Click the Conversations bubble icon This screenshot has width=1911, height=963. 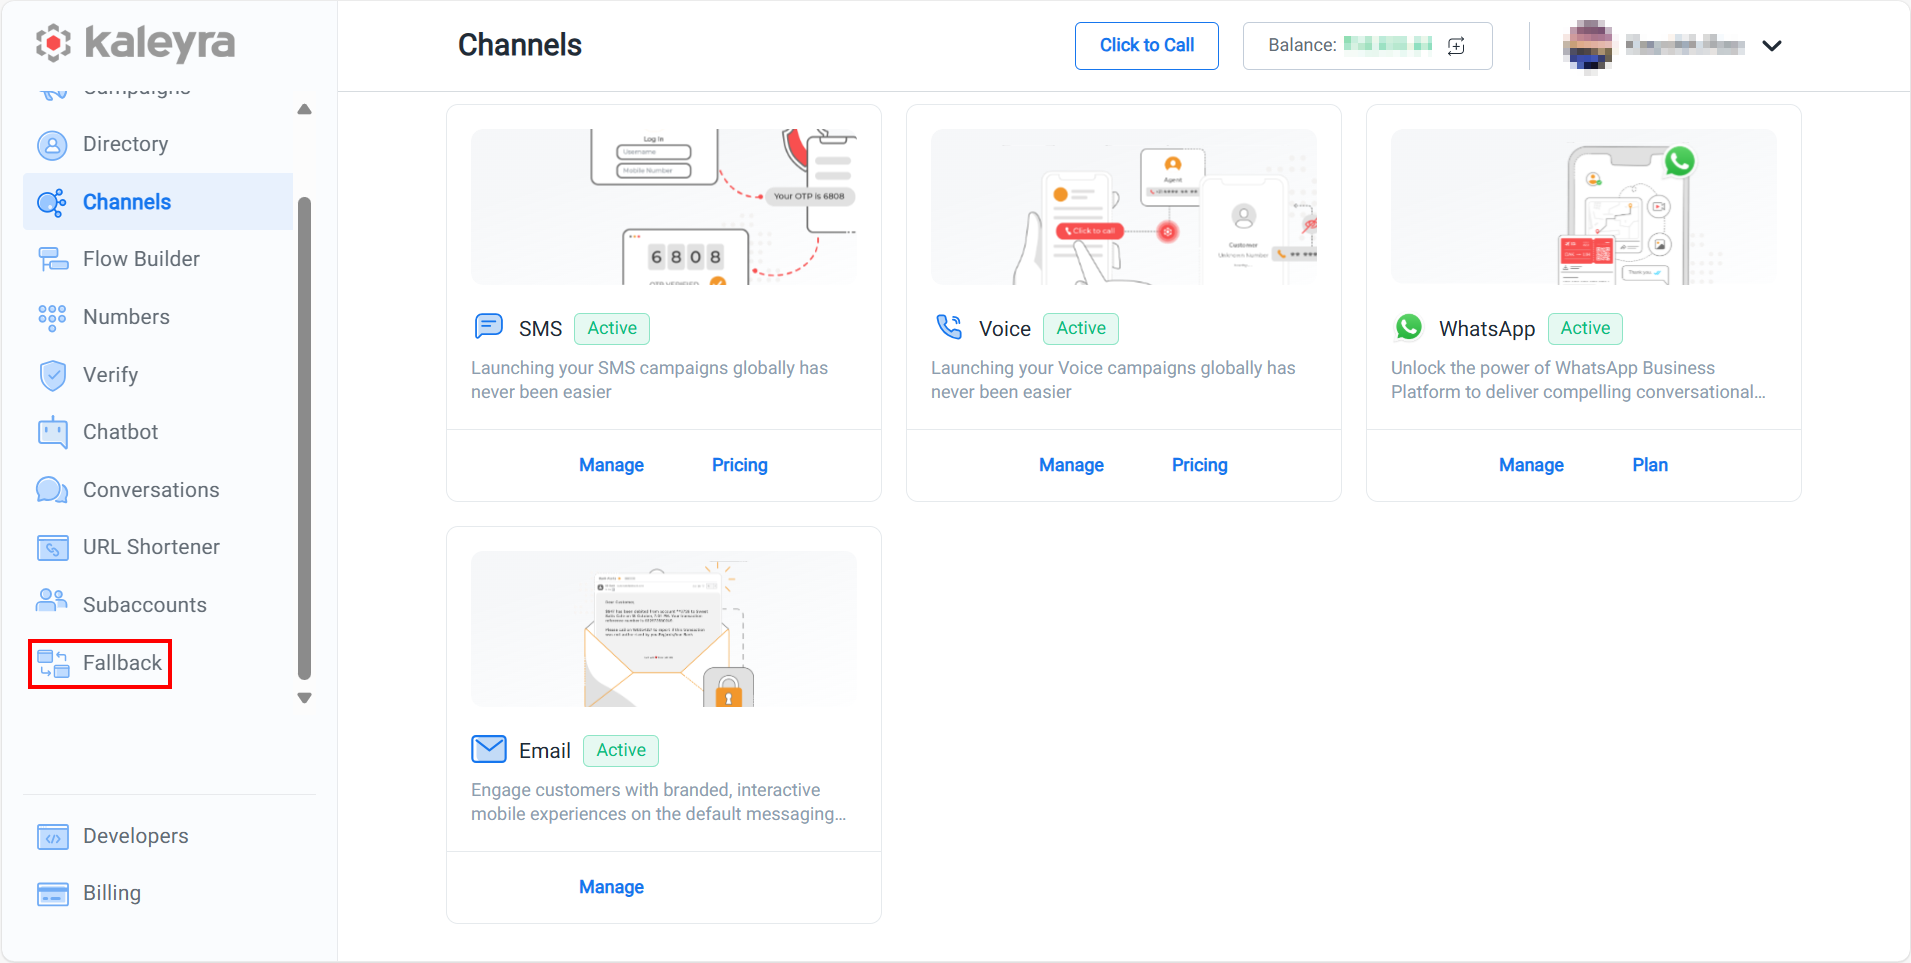[52, 490]
